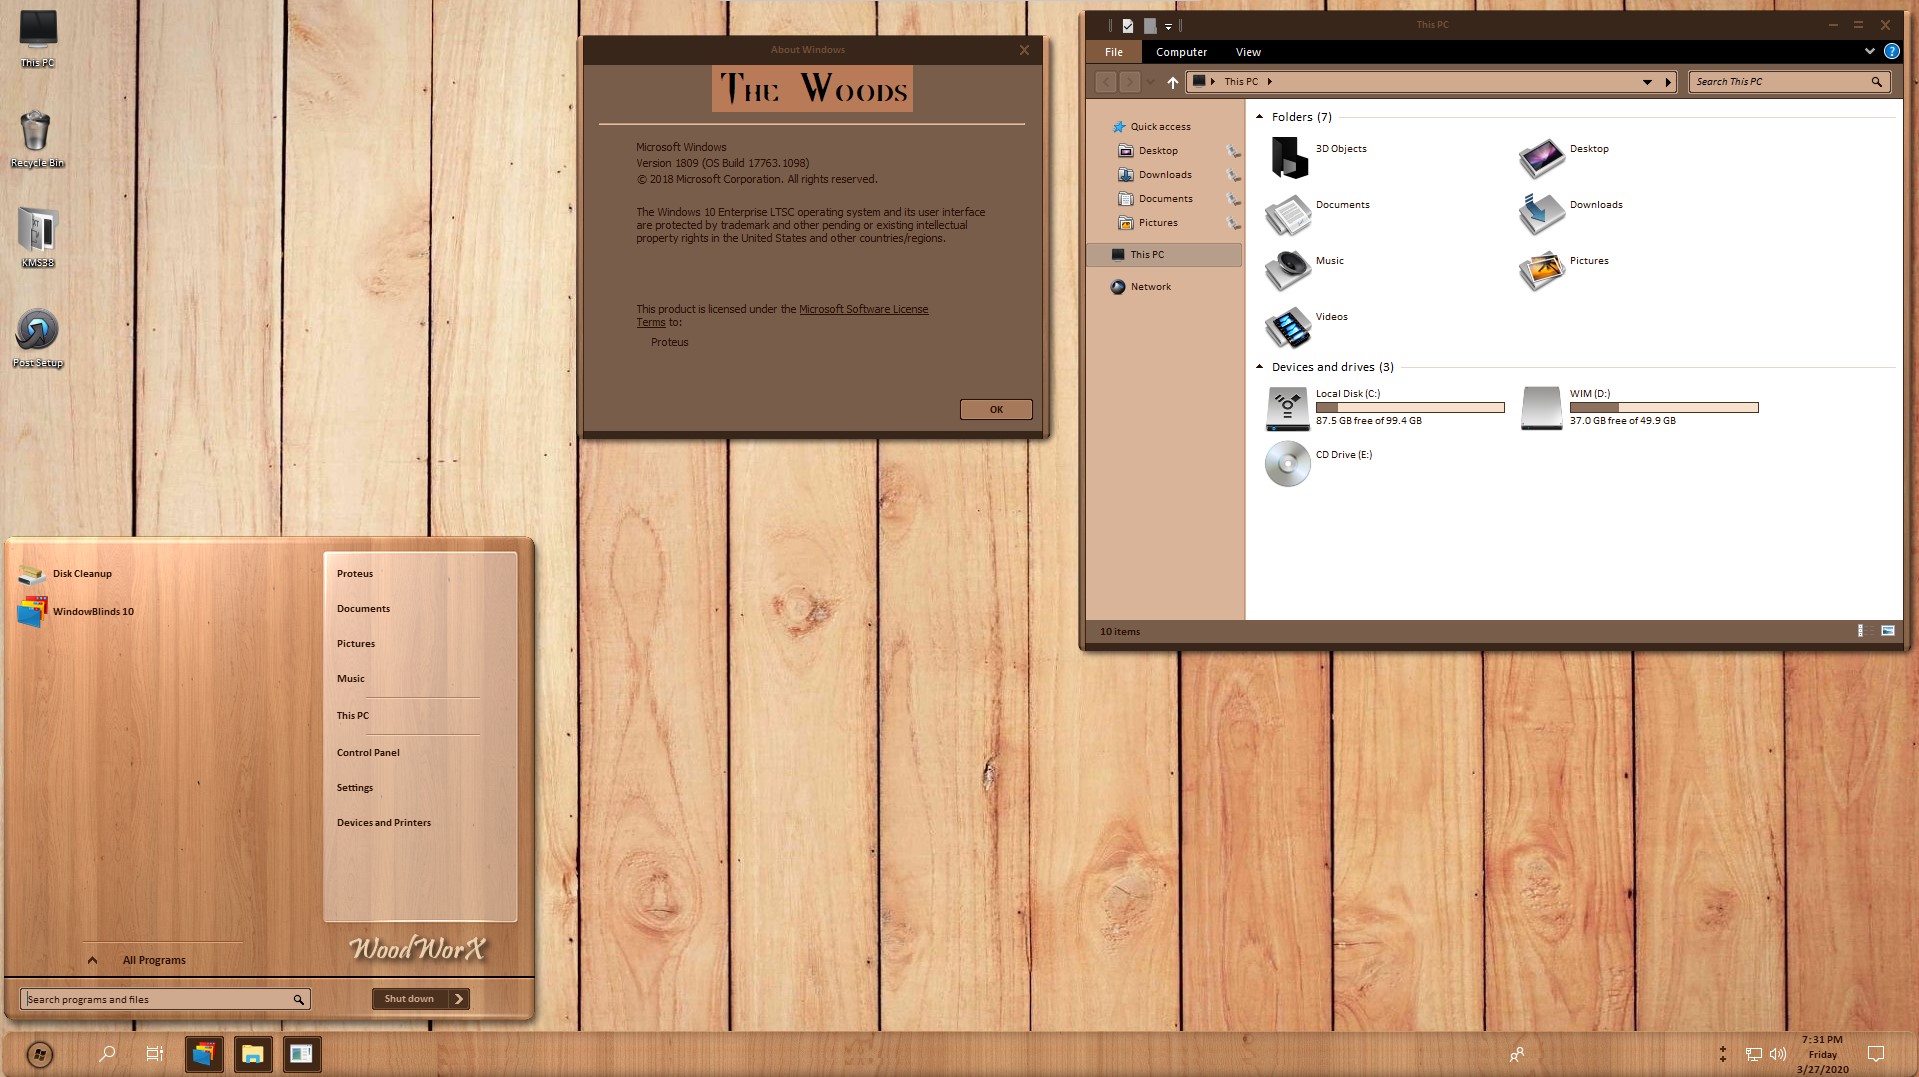
Task: Open network icon in system tray
Action: 1754,1054
